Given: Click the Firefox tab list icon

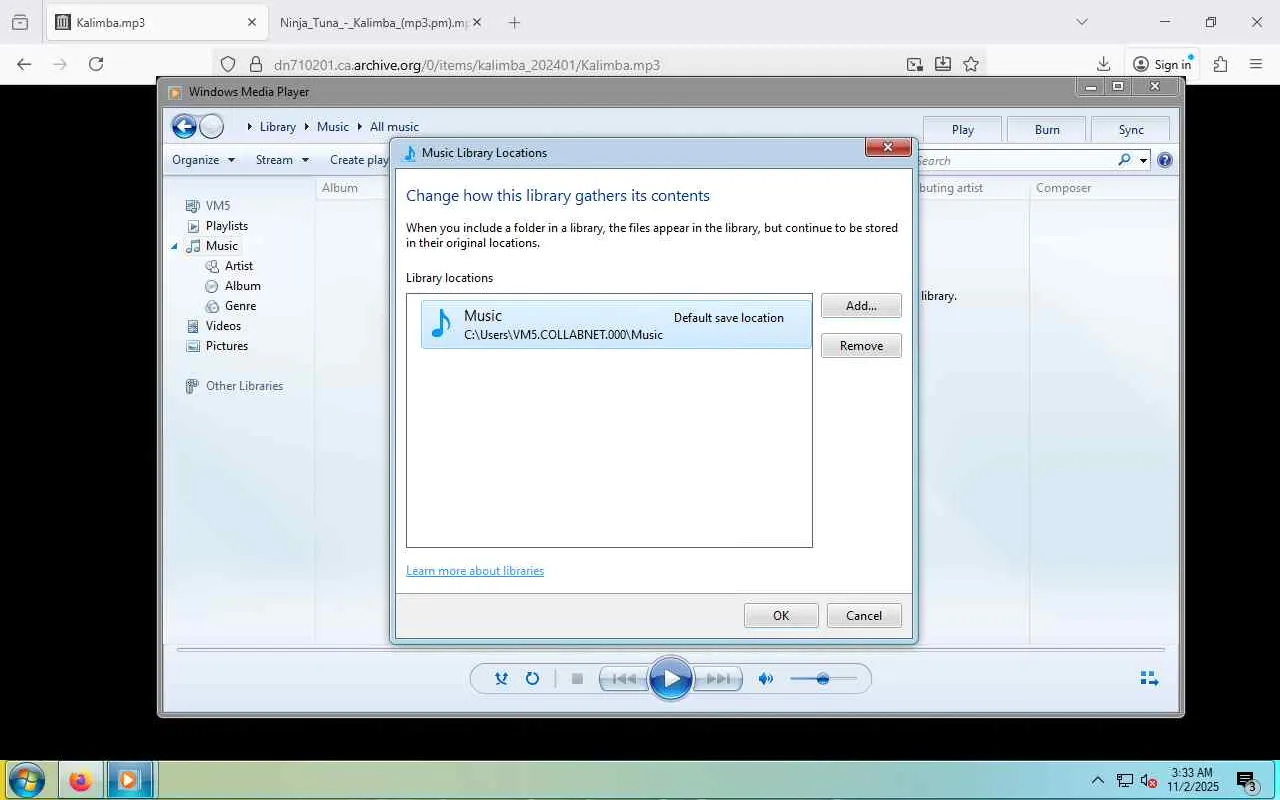Looking at the screenshot, I should coord(20,22).
